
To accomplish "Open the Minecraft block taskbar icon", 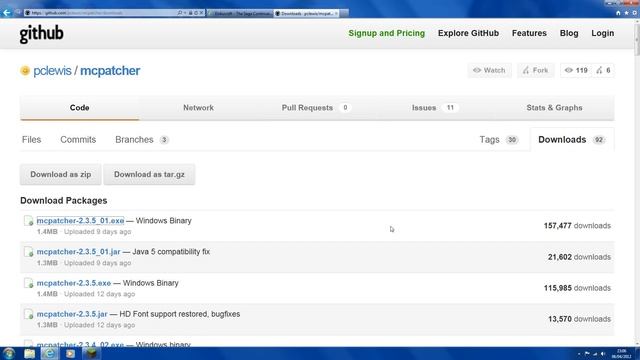I will point(91,353).
